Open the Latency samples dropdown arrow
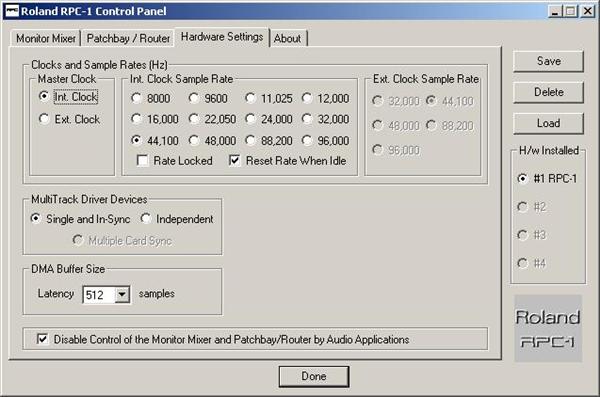 122,294
